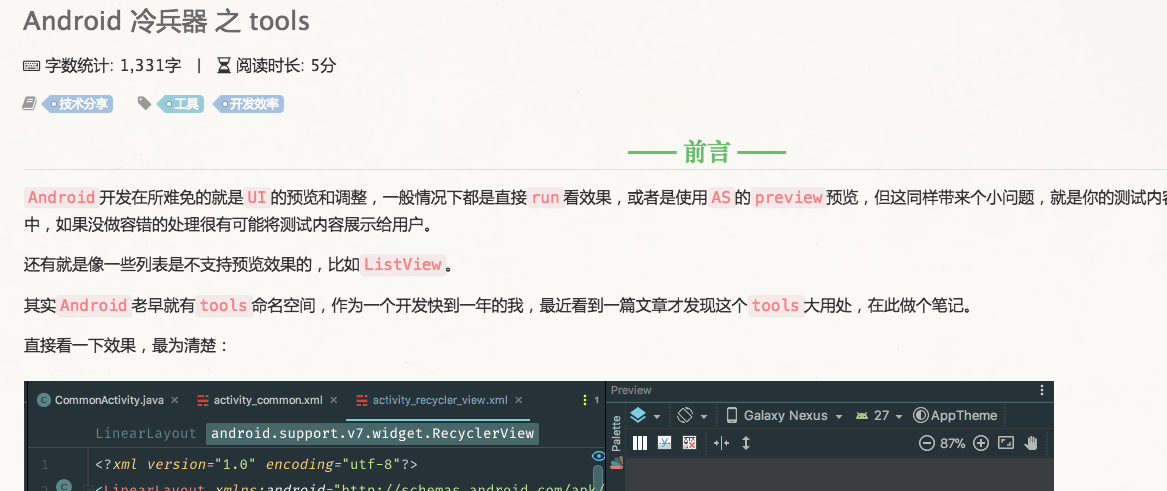Open the 开发效率 tag link
Image resolution: width=1167 pixels, height=491 pixels.
coord(248,104)
